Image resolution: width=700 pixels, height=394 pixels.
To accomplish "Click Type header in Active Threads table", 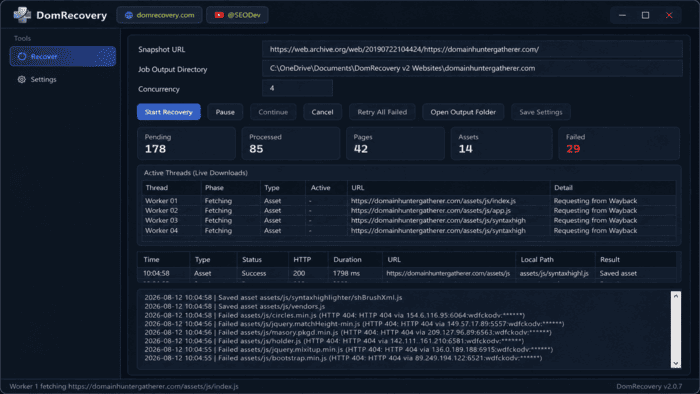I will [x=283, y=188].
